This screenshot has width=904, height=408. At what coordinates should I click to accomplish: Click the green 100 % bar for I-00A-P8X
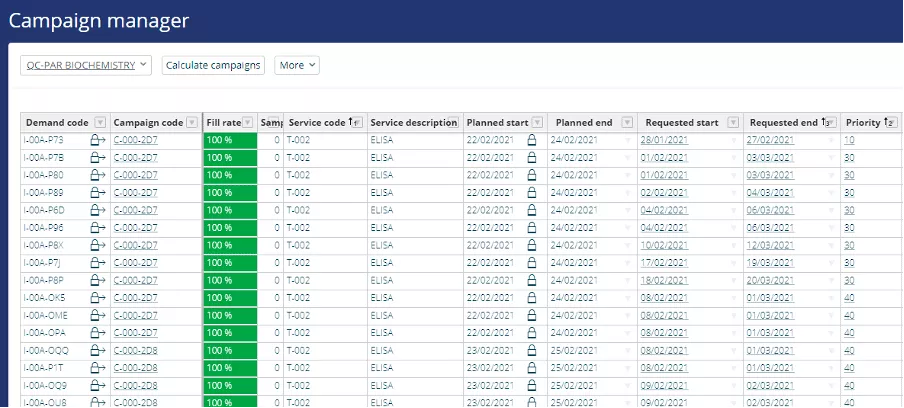click(x=230, y=245)
